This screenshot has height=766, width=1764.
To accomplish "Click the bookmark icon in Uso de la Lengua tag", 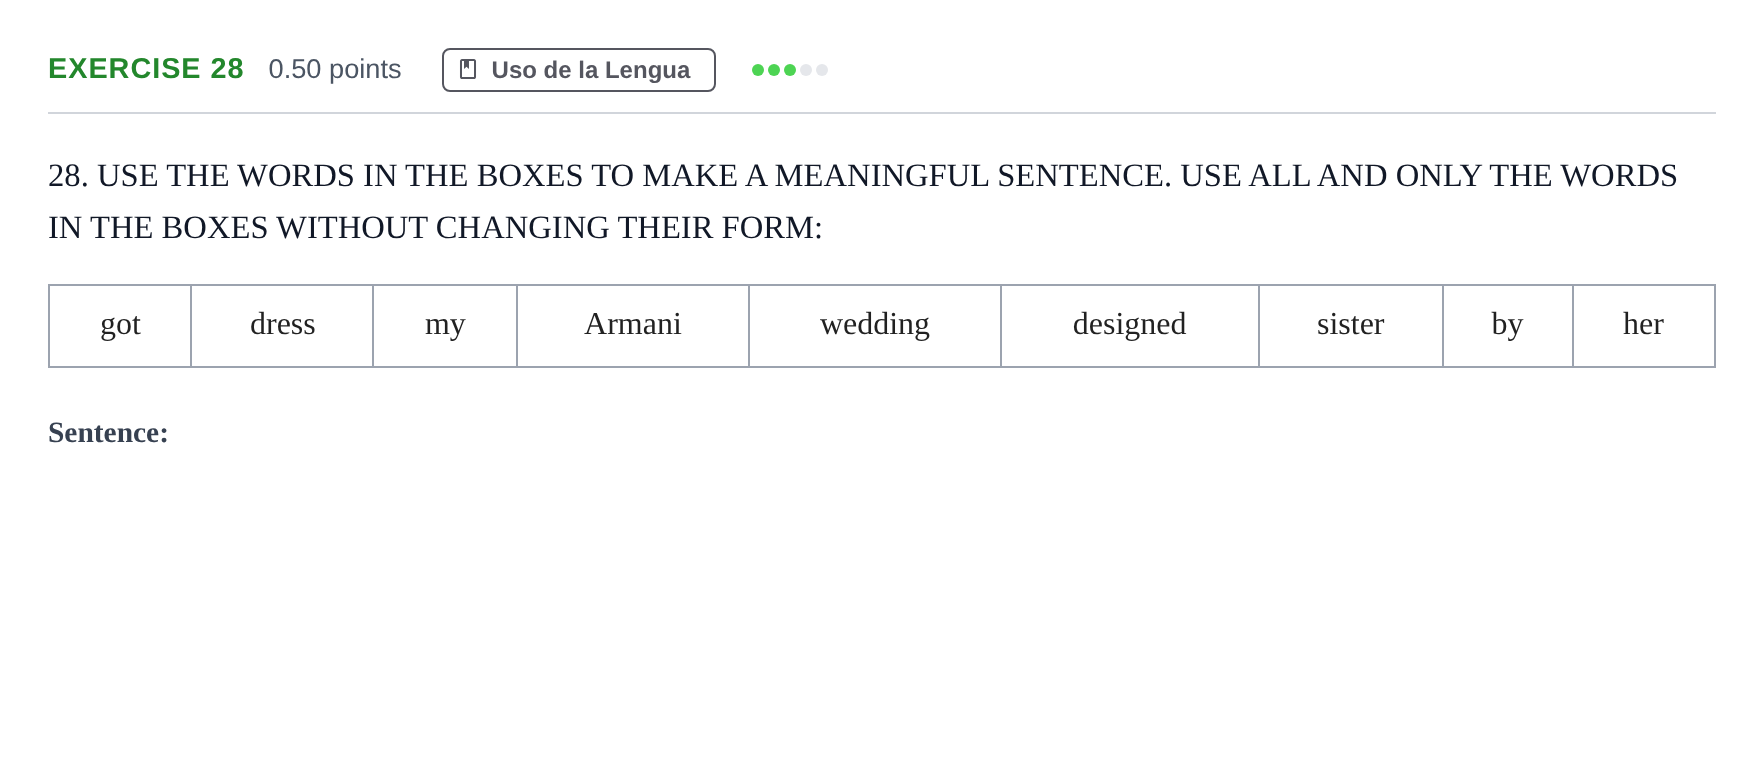I will (x=467, y=69).
